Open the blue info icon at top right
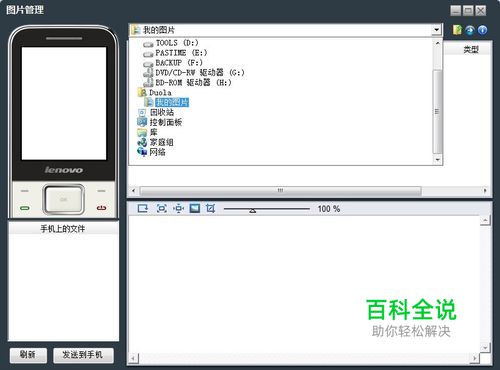The height and width of the screenshot is (370, 500). (x=482, y=30)
